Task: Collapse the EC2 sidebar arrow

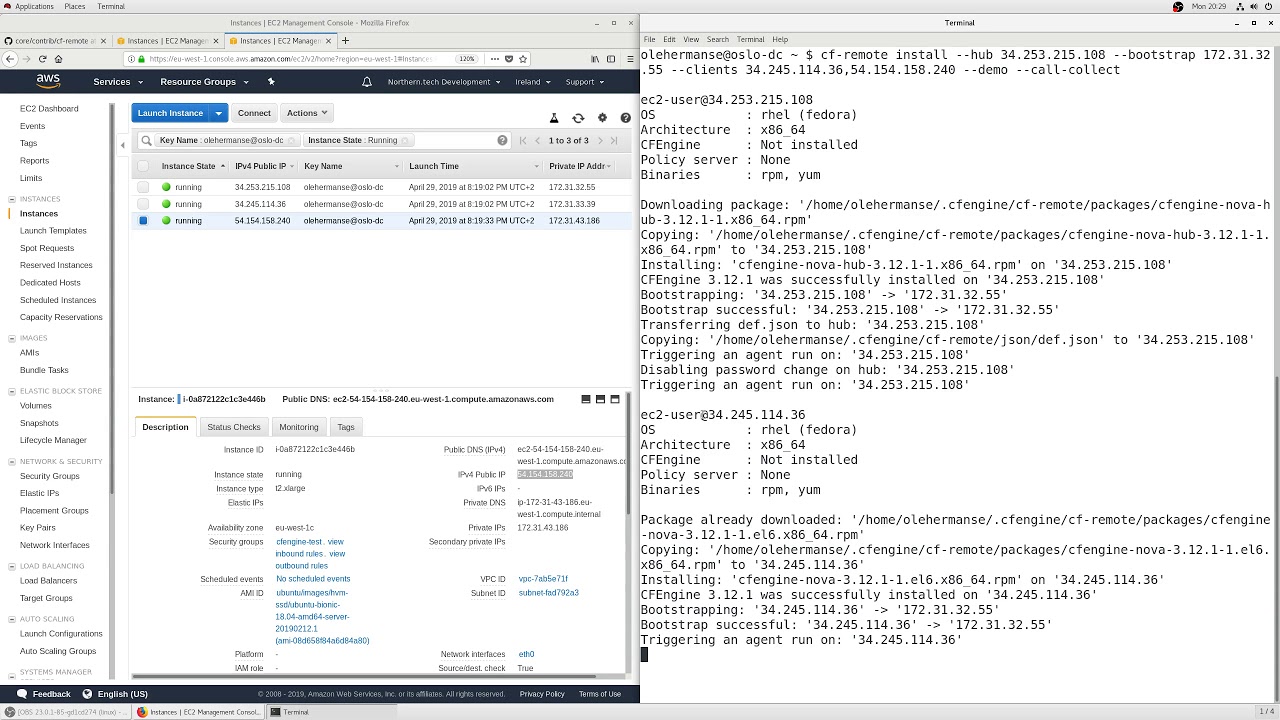Action: 123,145
